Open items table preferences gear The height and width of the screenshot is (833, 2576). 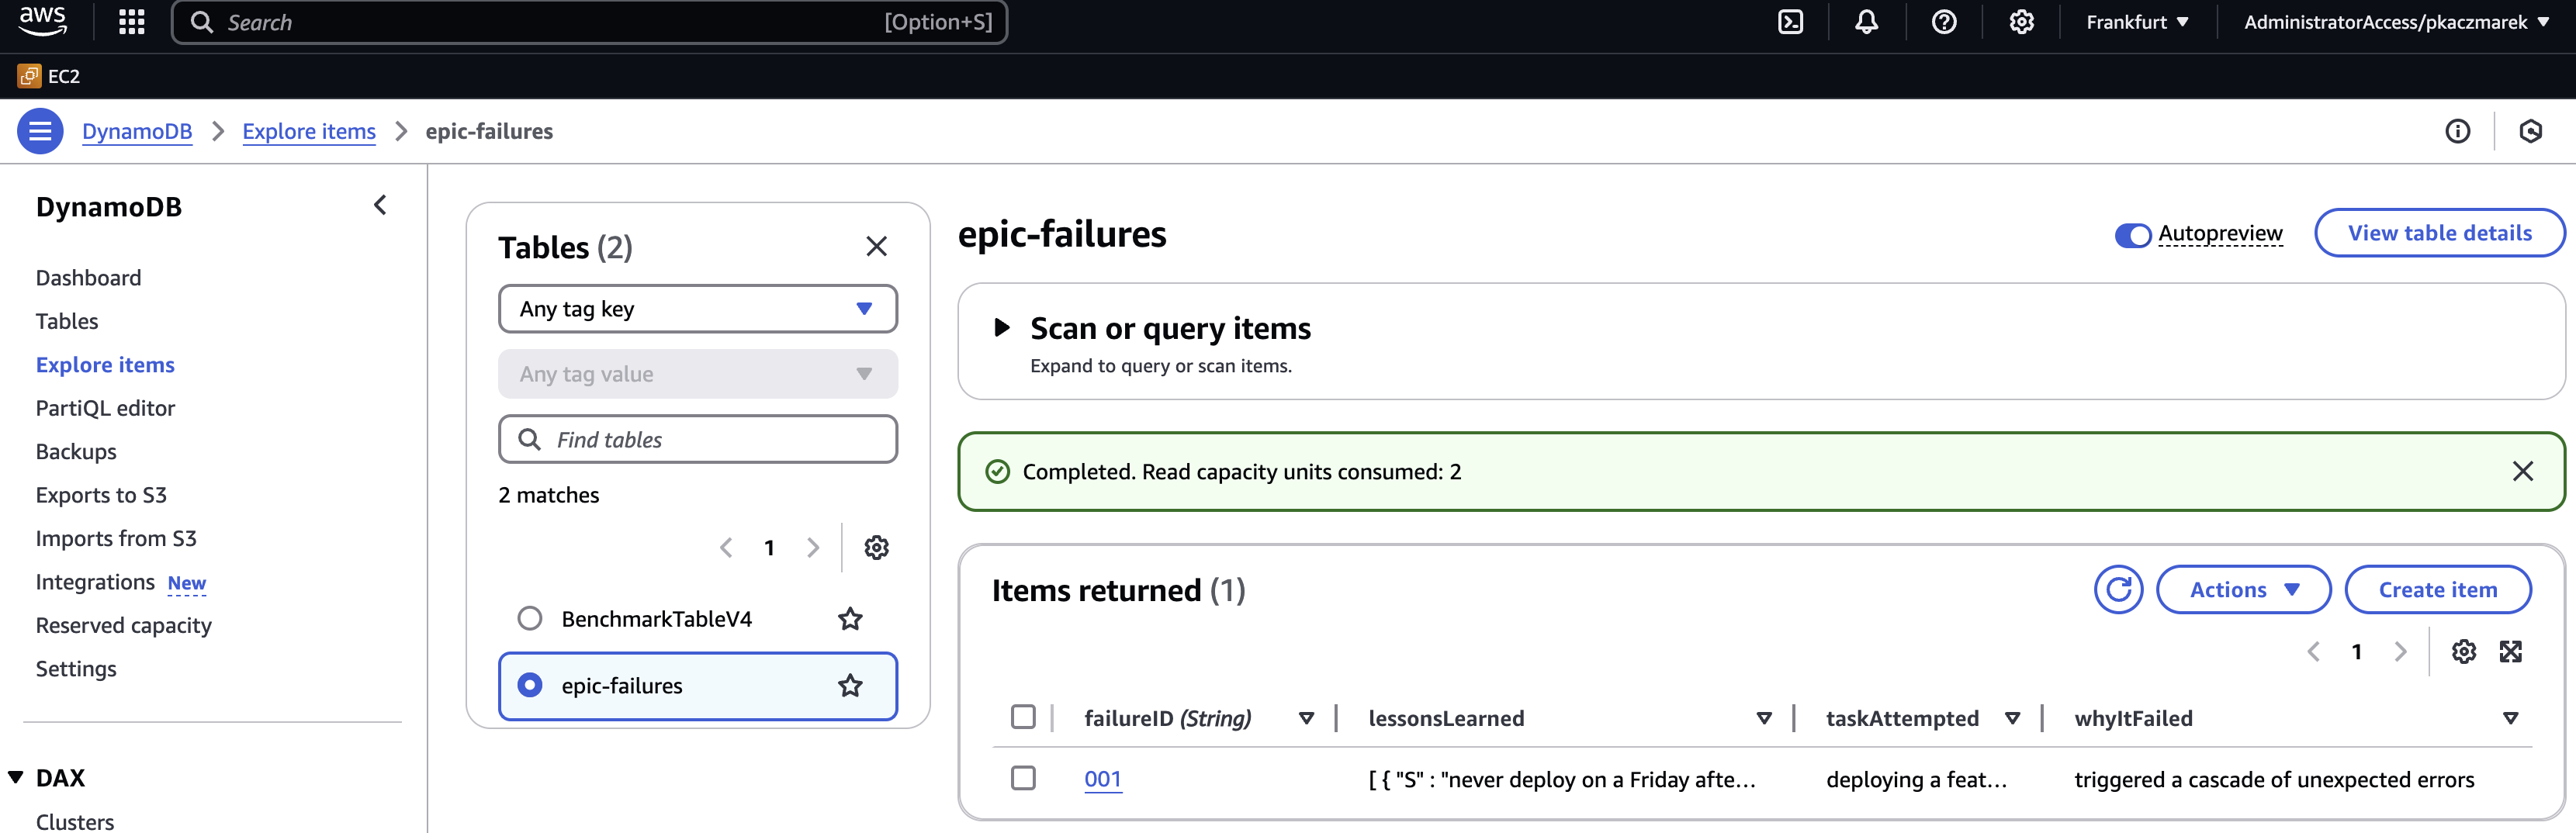coord(2463,652)
